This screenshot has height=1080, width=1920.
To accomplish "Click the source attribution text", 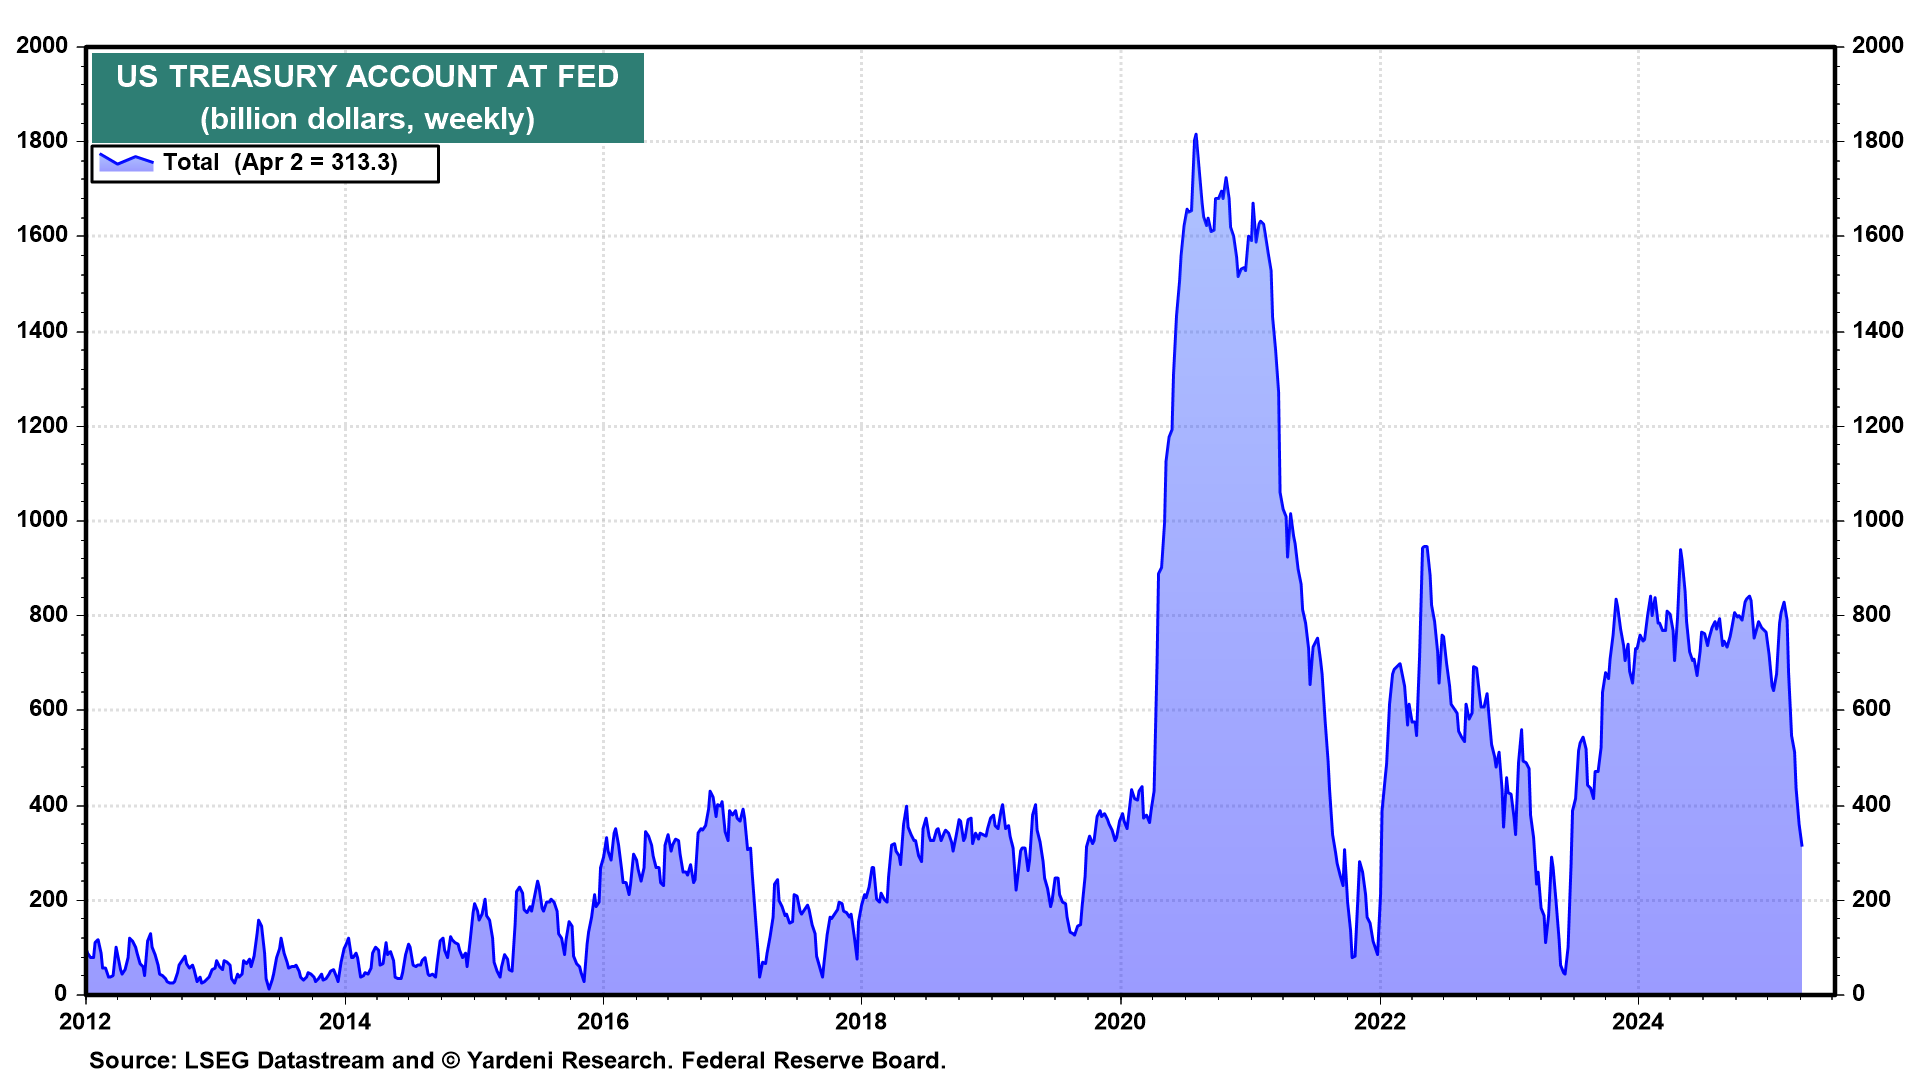I will click(x=517, y=1060).
